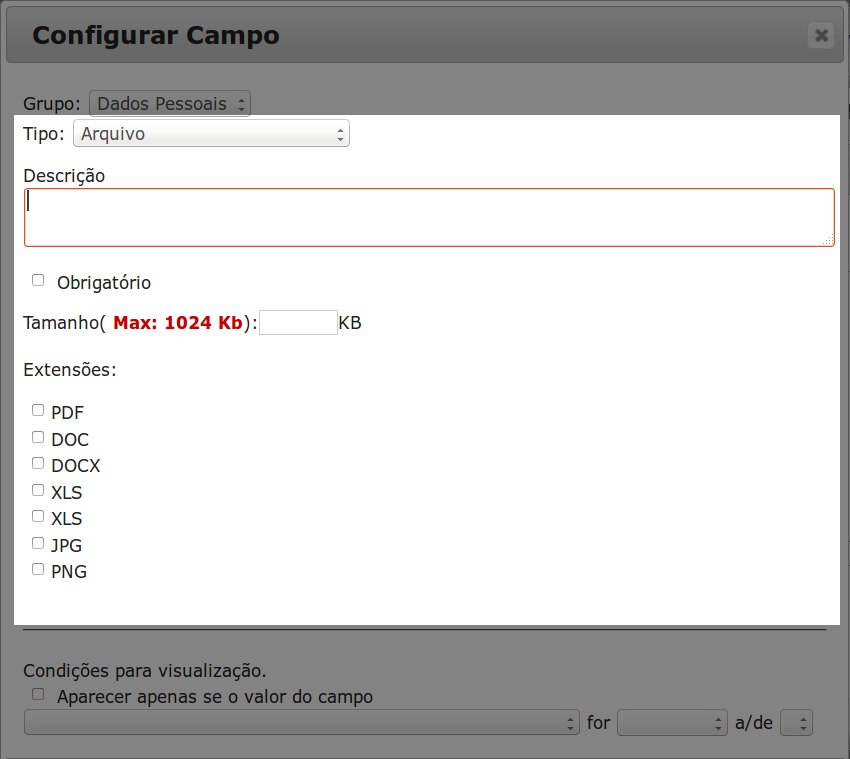The height and width of the screenshot is (759, 850).
Task: Click the Tamanho KB input field
Action: tap(298, 323)
